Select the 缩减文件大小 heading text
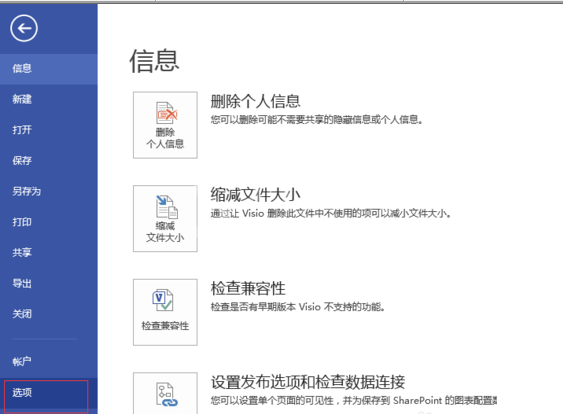This screenshot has height=414, width=563. [255, 195]
